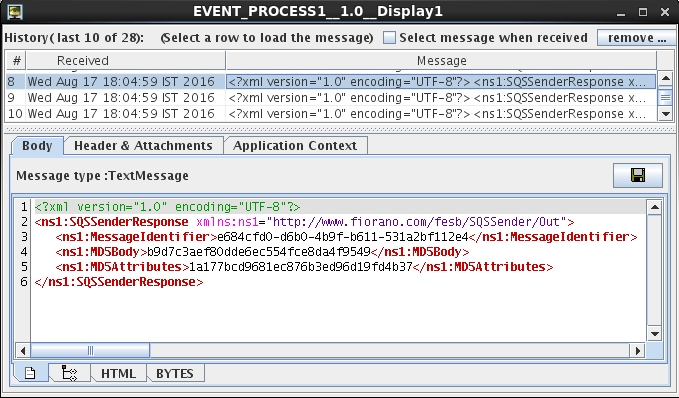Show the BYTES view tab
679x398 pixels.
[x=175, y=373]
